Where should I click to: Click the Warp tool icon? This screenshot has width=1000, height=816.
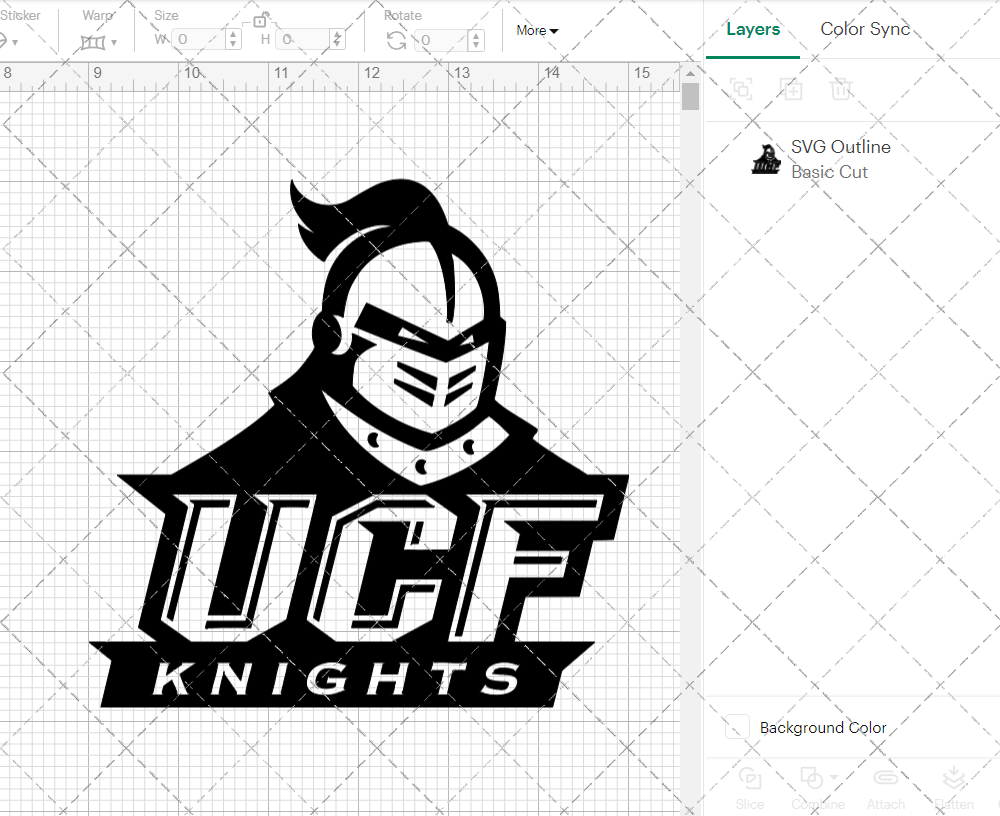pos(92,43)
